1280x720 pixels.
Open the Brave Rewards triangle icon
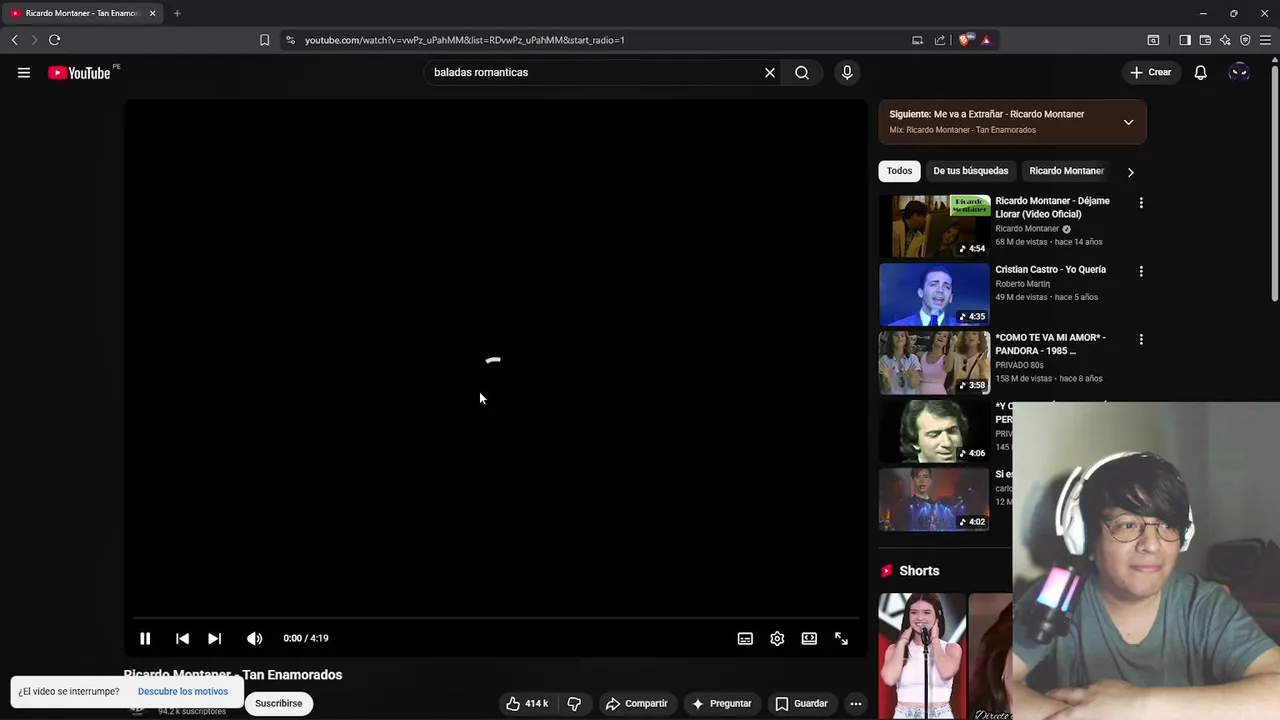[986, 40]
